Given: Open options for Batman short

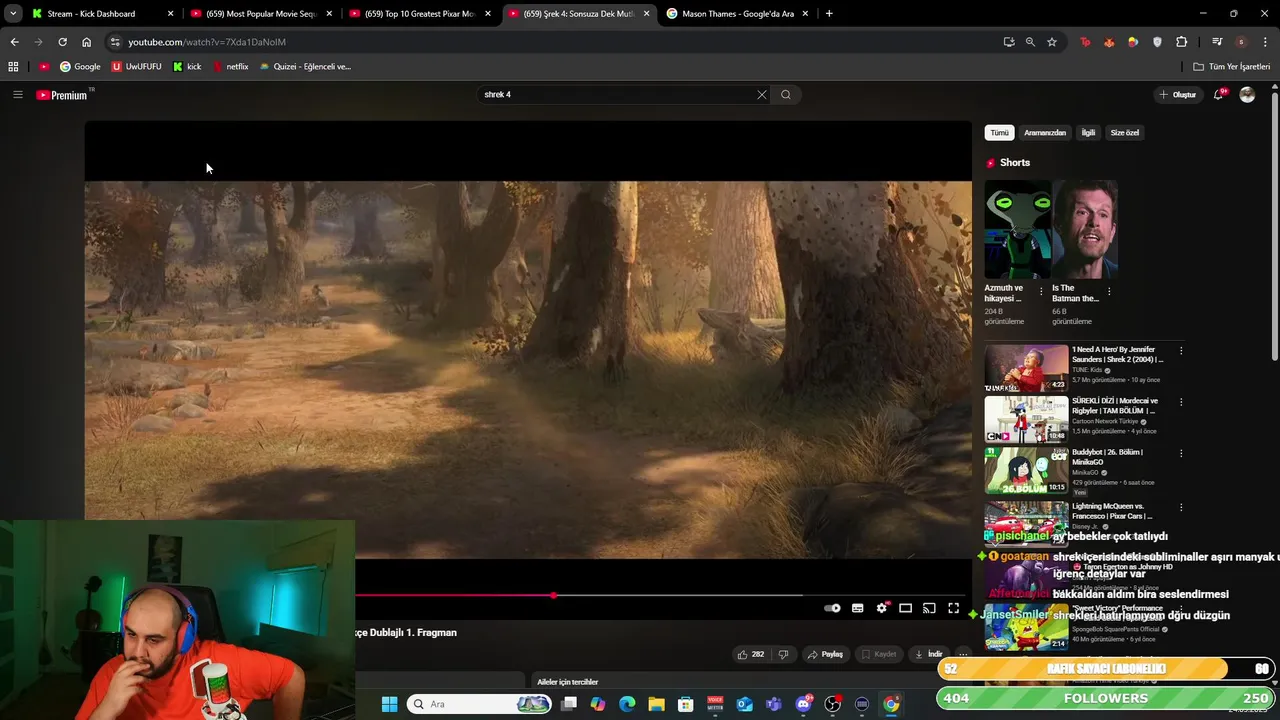Looking at the screenshot, I should (1109, 292).
